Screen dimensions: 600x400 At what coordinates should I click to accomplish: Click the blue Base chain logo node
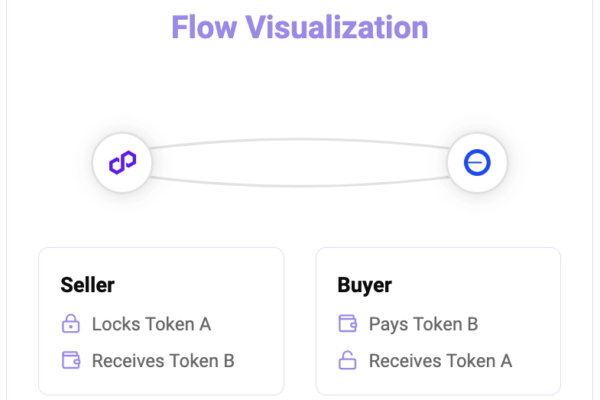(x=477, y=163)
